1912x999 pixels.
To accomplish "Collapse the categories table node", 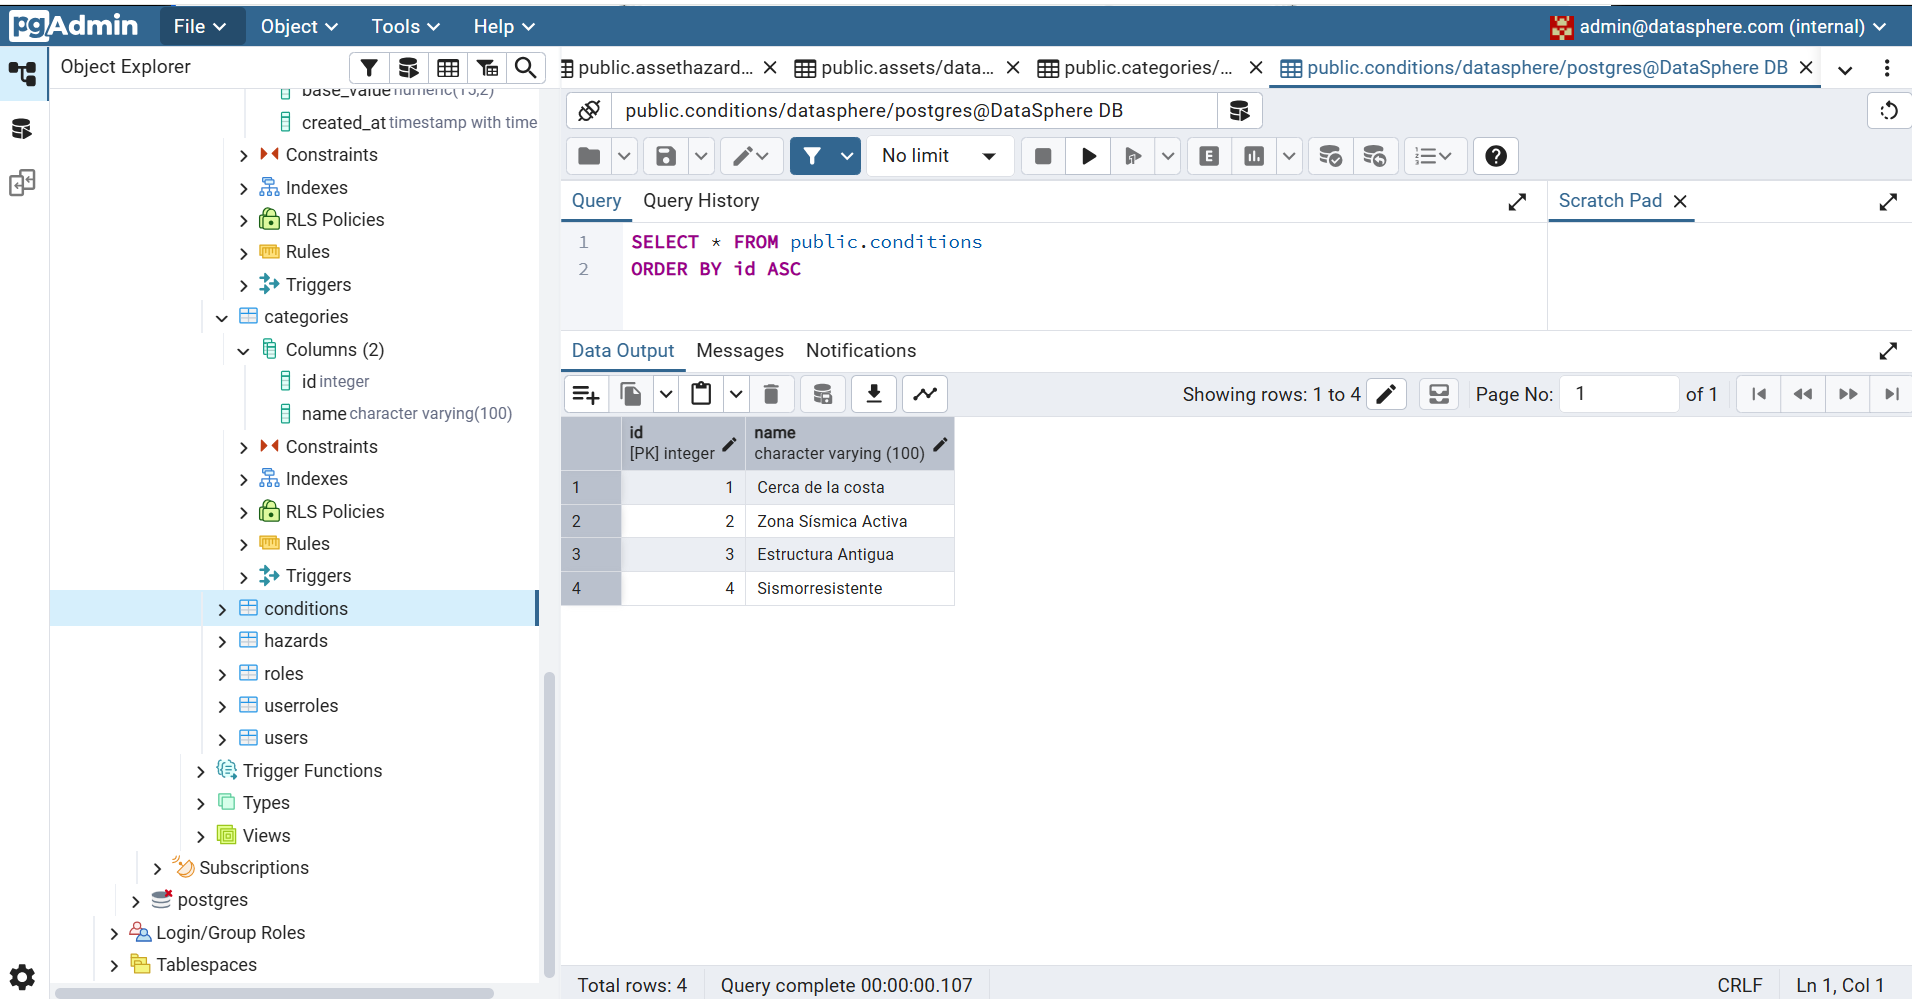I will click(222, 318).
